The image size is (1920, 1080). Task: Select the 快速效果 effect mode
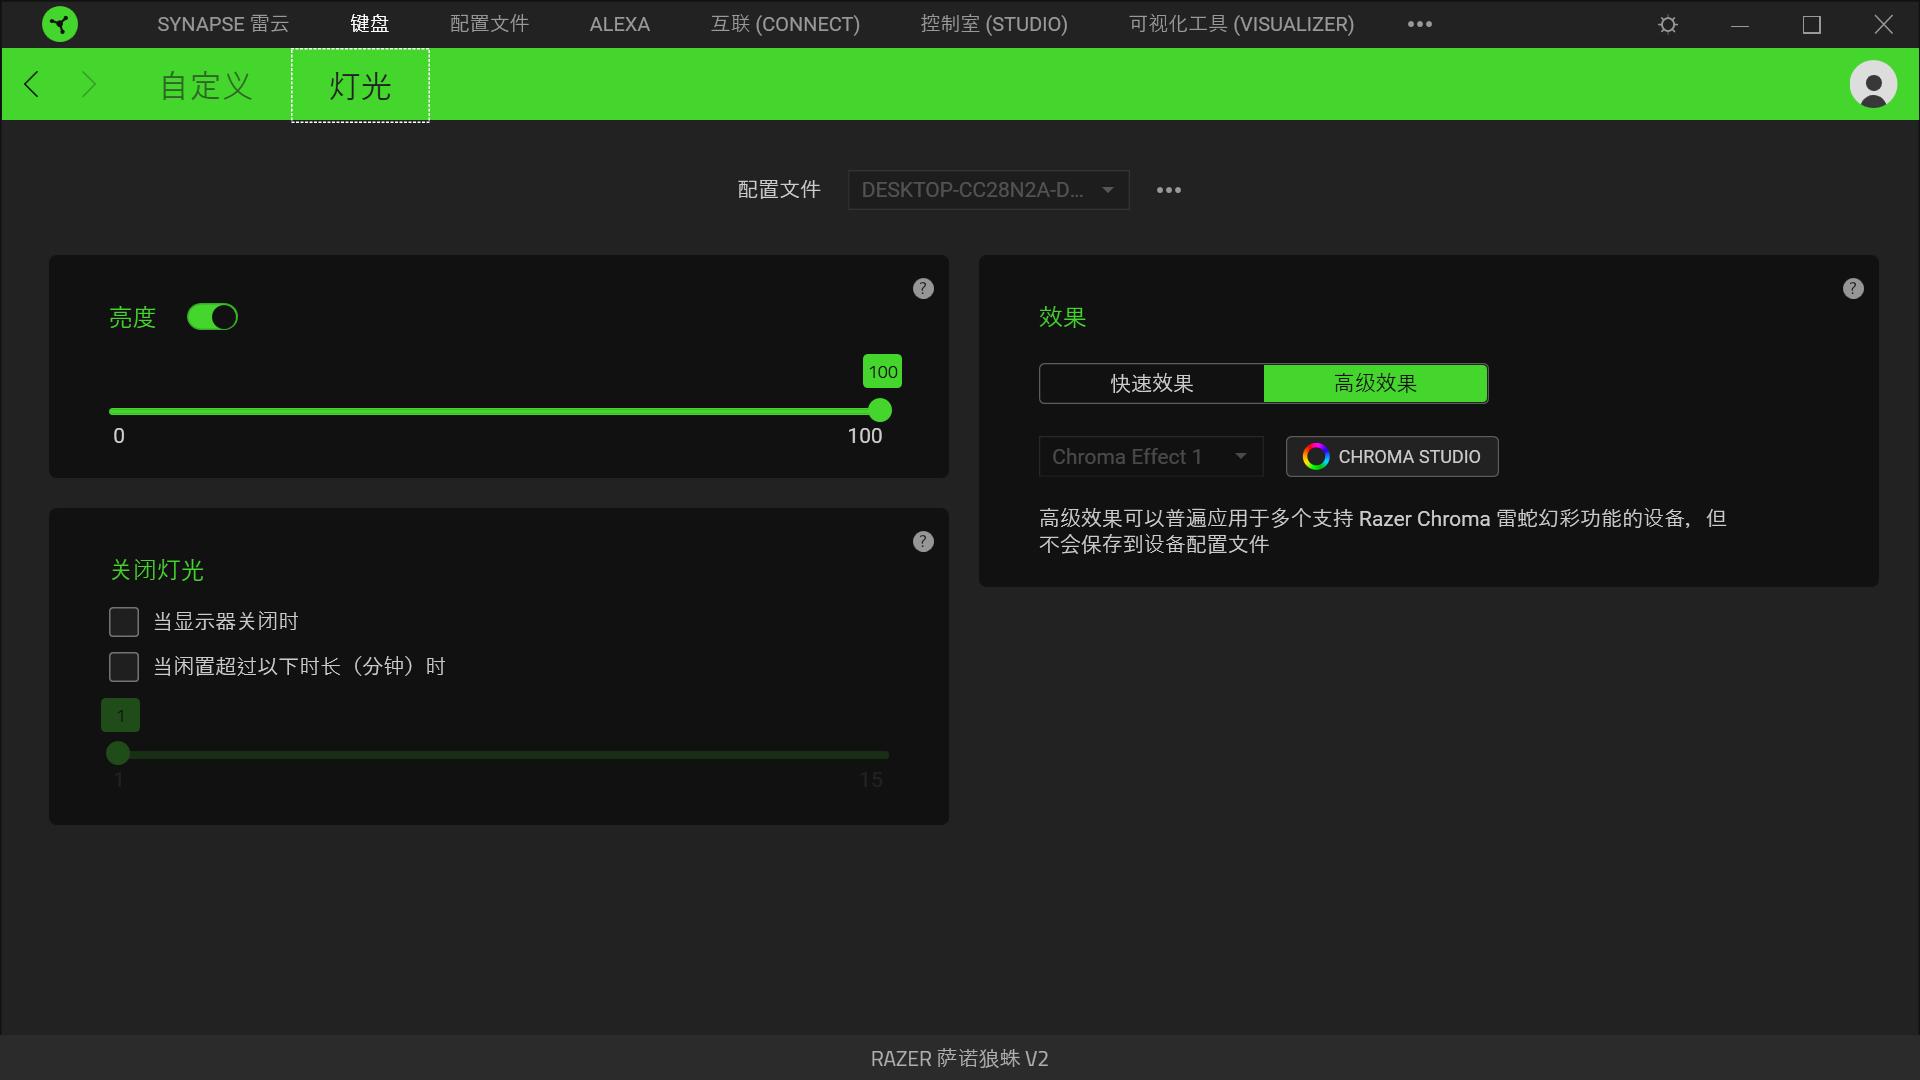click(1150, 383)
